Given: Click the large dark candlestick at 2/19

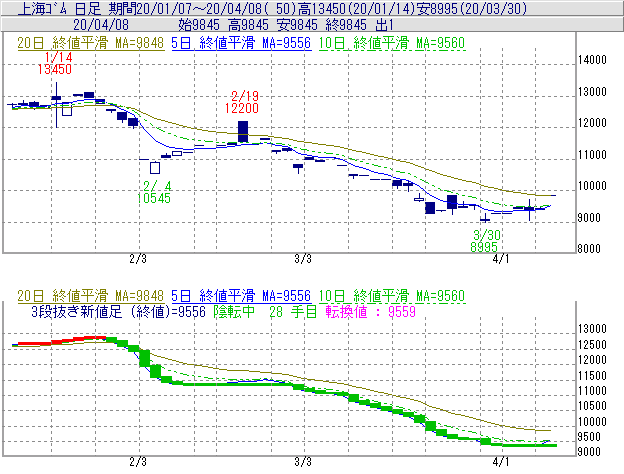Looking at the screenshot, I should pos(243,132).
